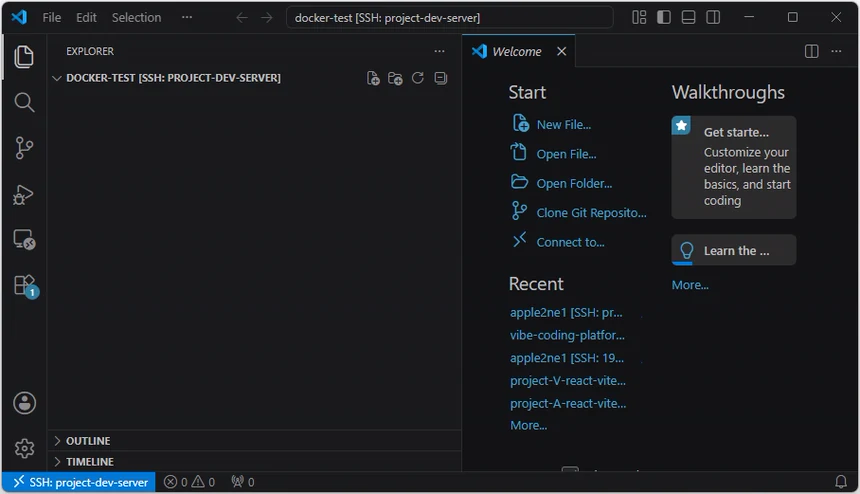Refresh the Explorer file tree

(417, 78)
